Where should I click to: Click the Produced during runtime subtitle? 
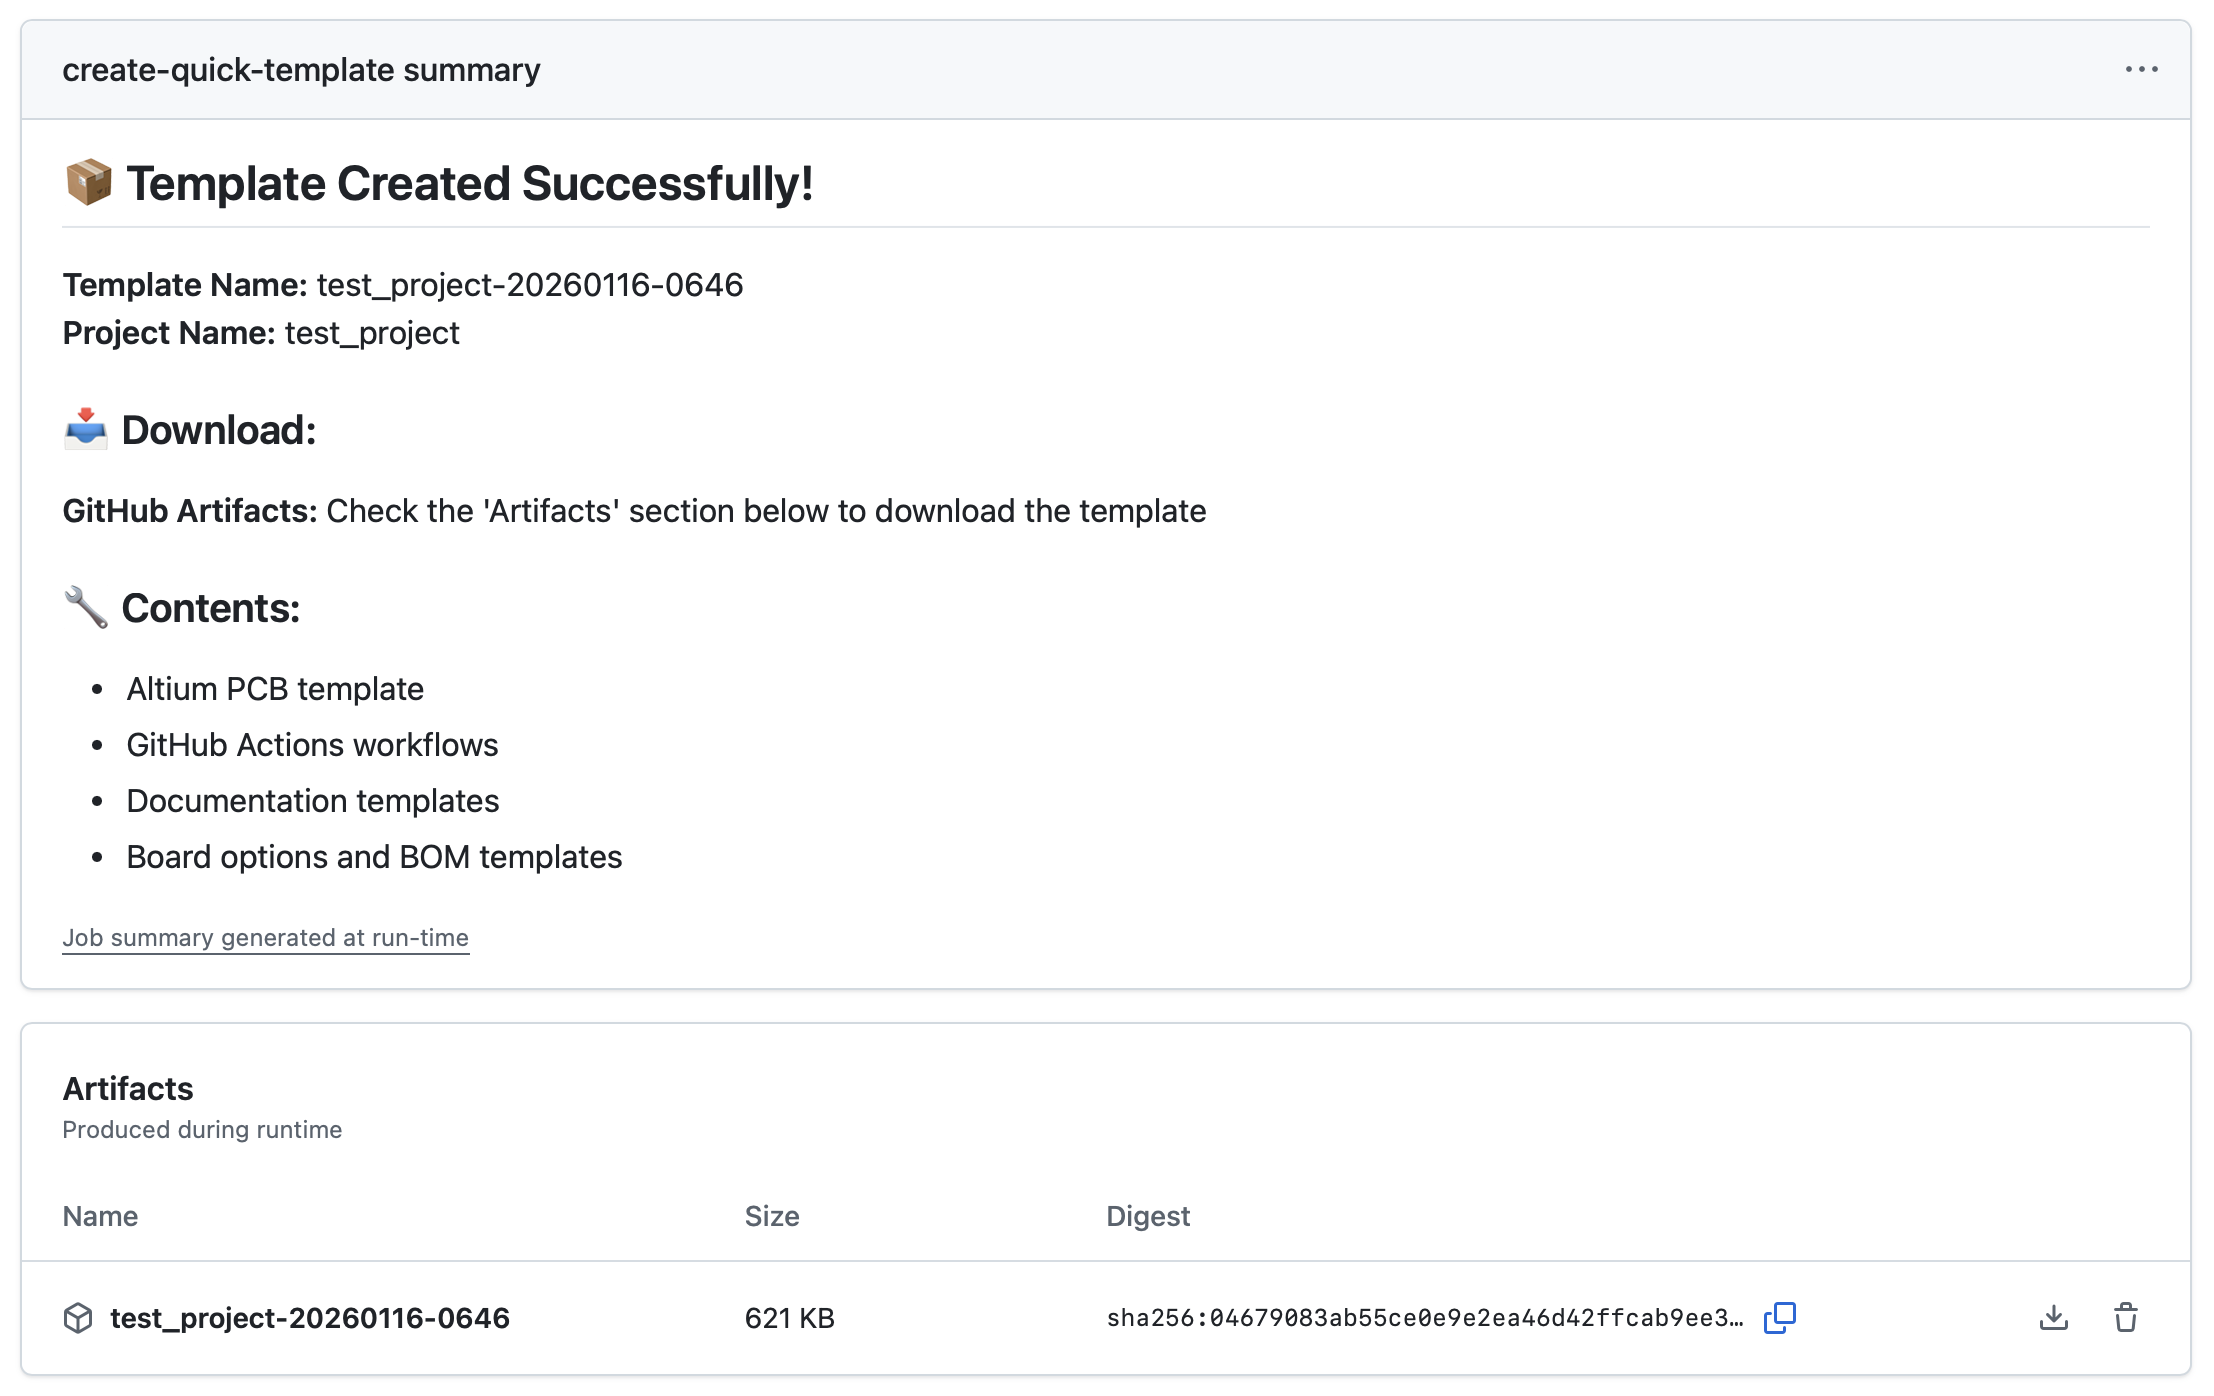coord(202,1130)
